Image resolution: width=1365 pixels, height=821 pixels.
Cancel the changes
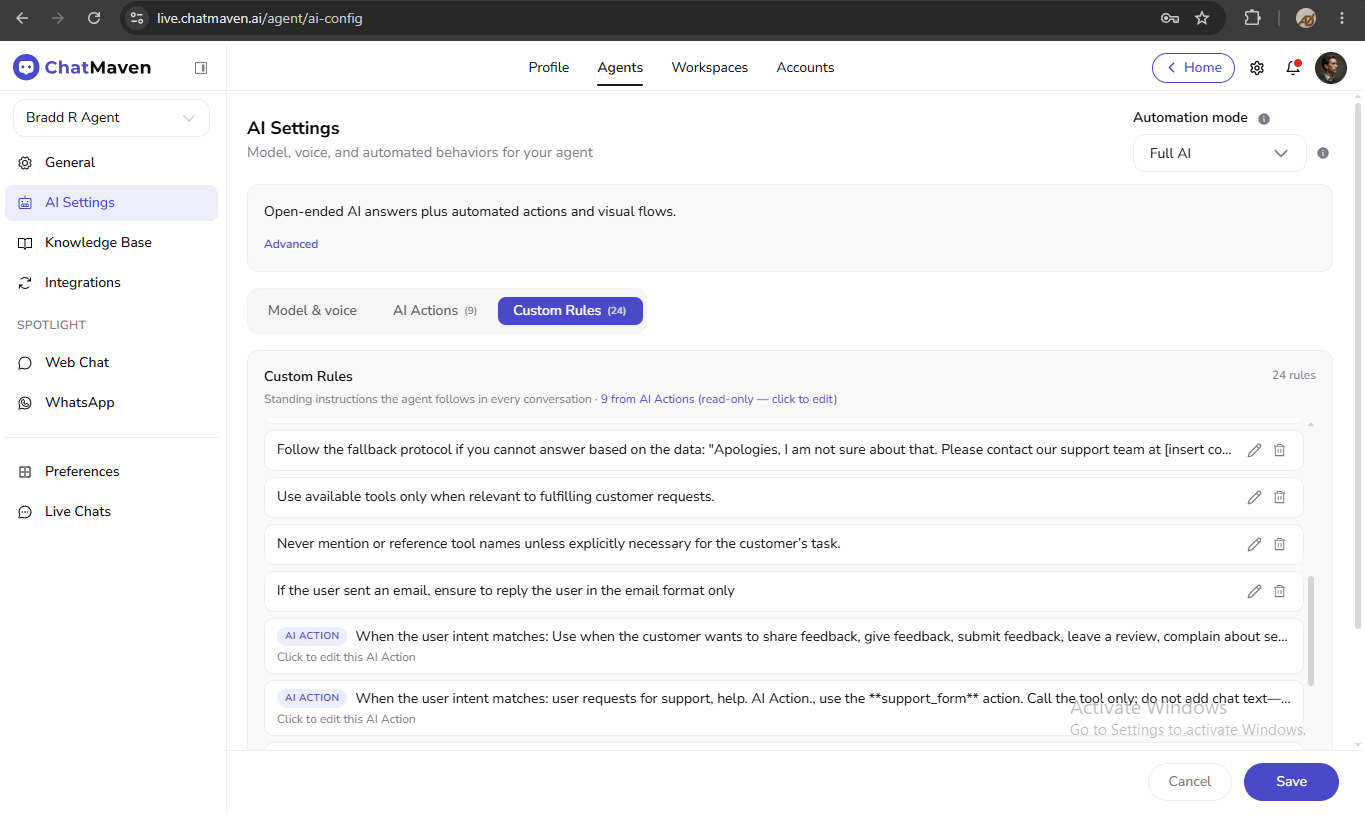[x=1190, y=782]
